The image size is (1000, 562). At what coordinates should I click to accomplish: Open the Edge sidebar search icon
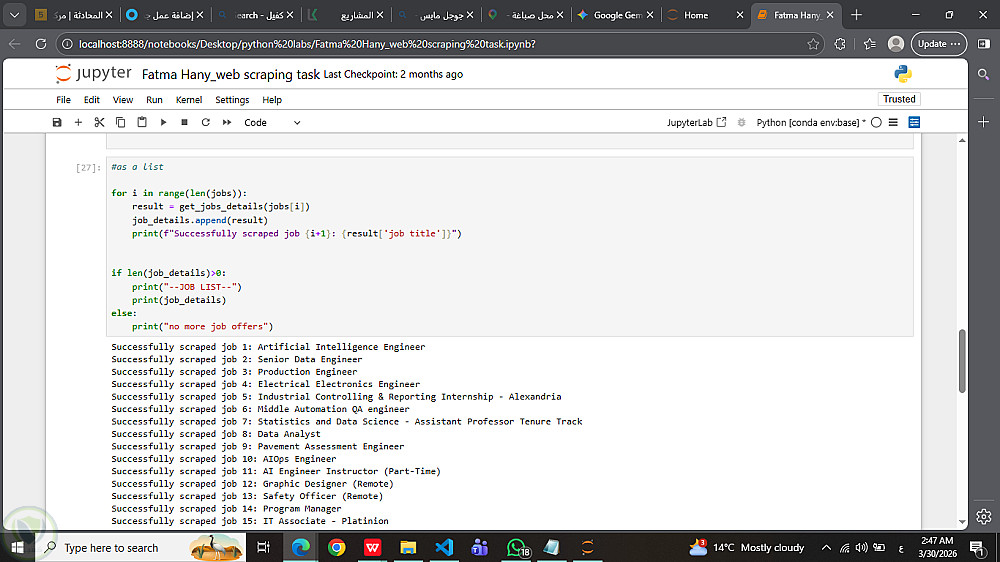coord(983,74)
